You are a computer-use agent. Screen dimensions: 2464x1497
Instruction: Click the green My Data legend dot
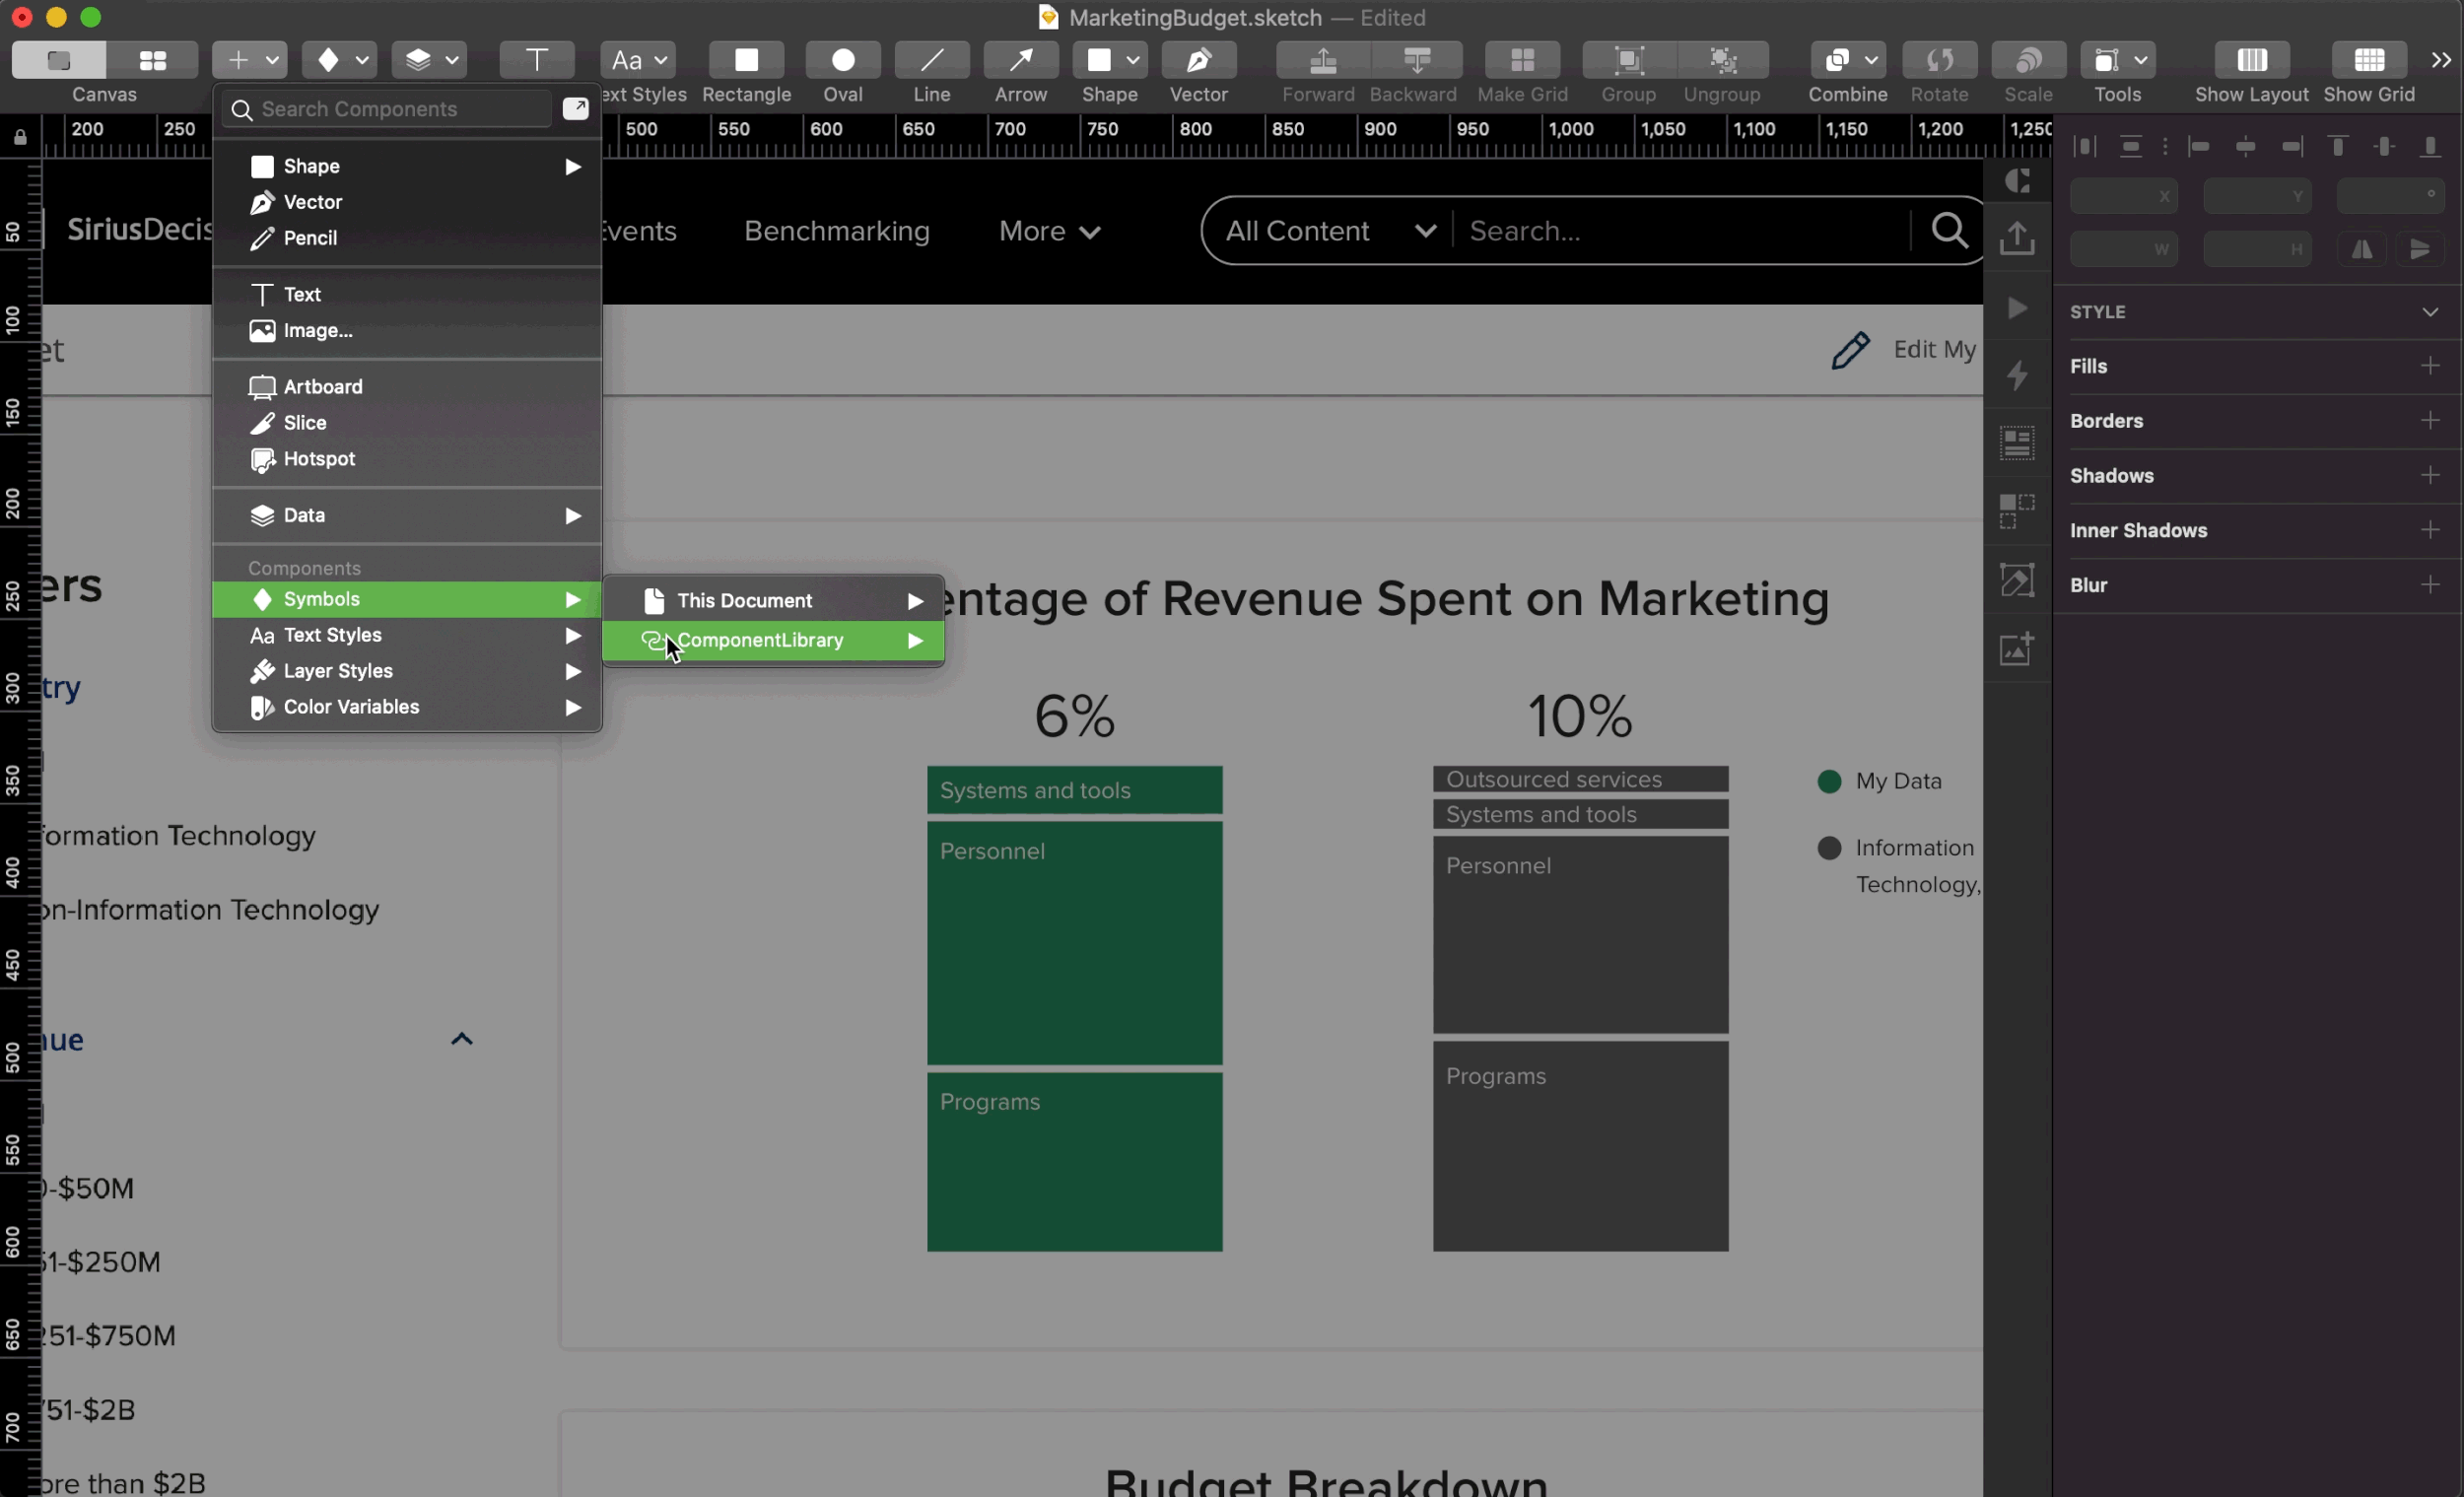pyautogui.click(x=1829, y=781)
